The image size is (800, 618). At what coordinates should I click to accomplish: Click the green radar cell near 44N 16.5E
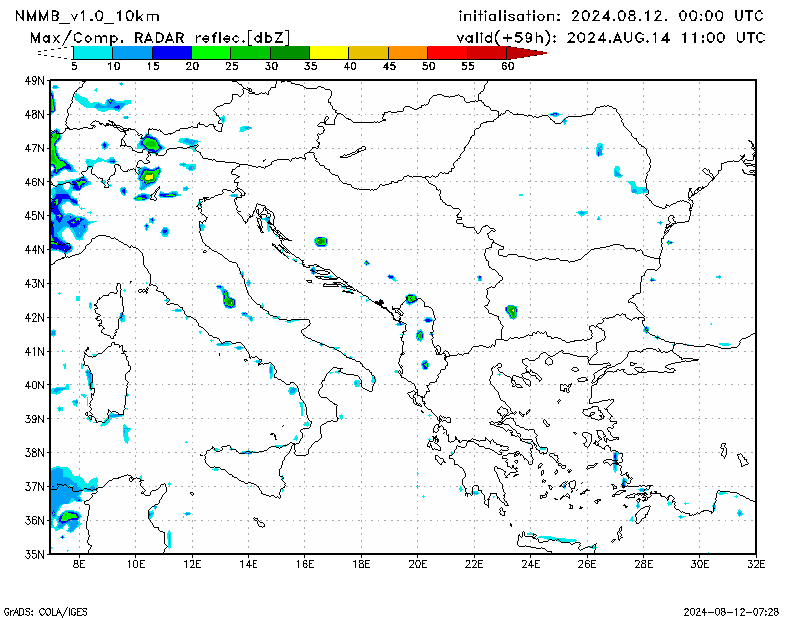321,242
